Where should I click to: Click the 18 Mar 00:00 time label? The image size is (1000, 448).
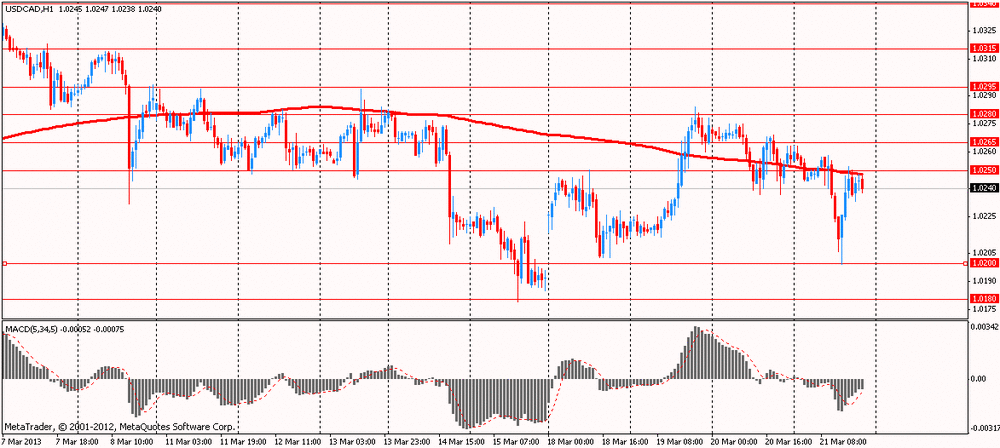click(x=572, y=441)
